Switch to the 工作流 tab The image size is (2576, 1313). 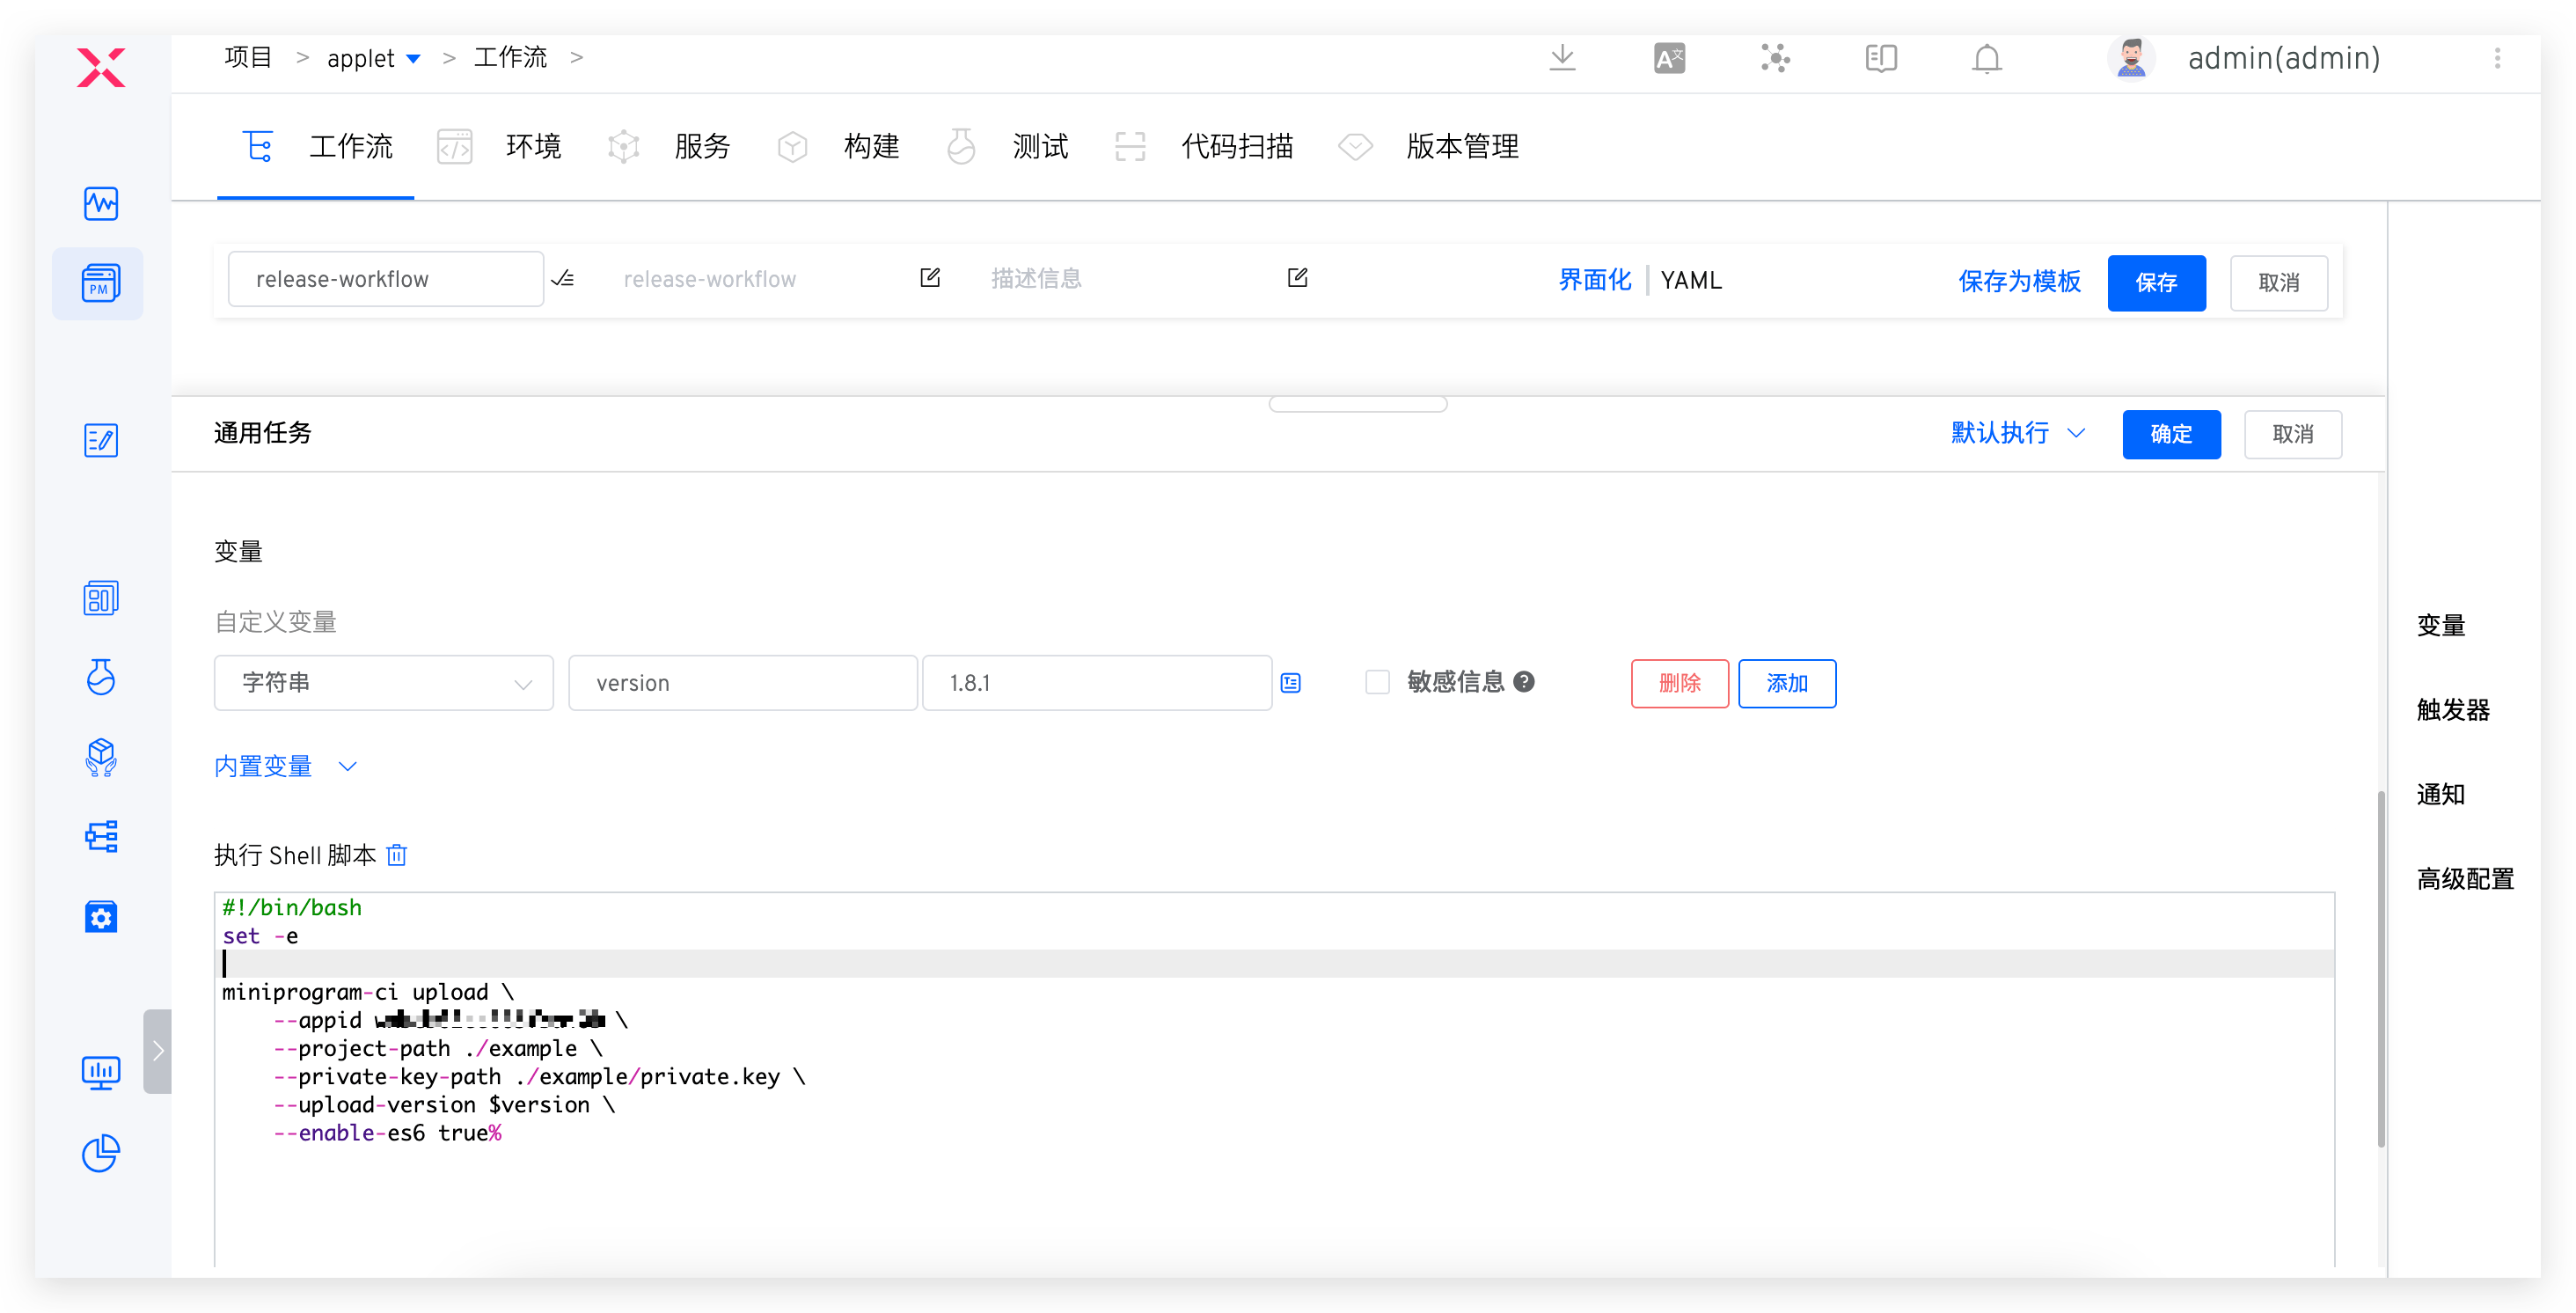pyautogui.click(x=316, y=147)
